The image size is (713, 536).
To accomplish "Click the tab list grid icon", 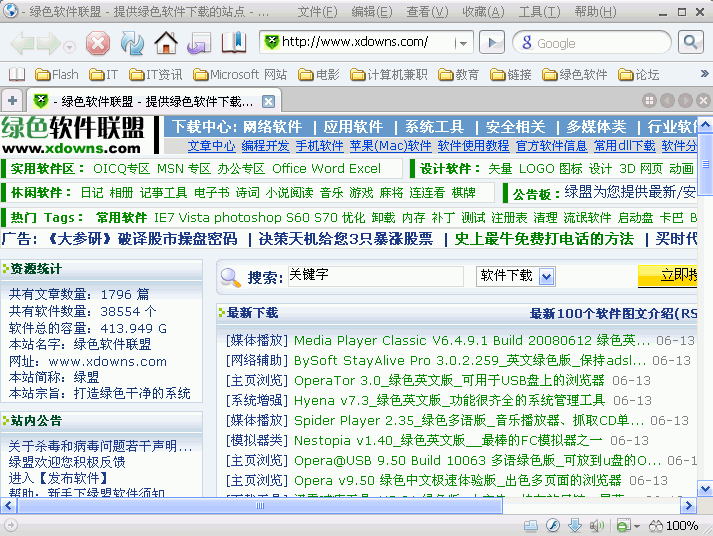I will point(649,100).
